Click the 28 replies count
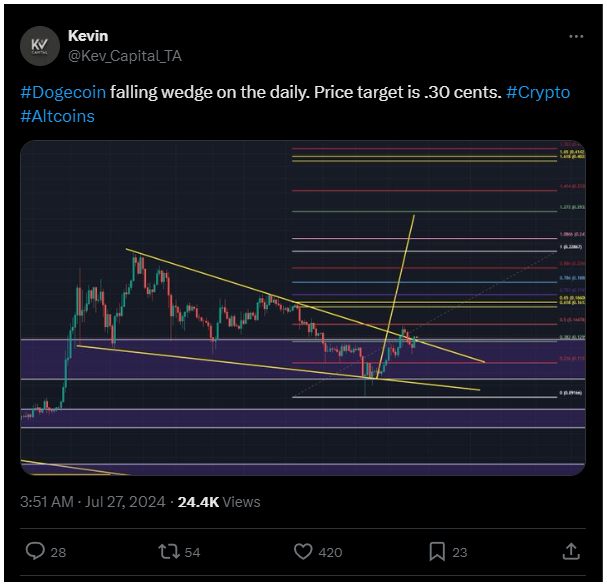Viewport: 607px width, 586px height. (58, 552)
